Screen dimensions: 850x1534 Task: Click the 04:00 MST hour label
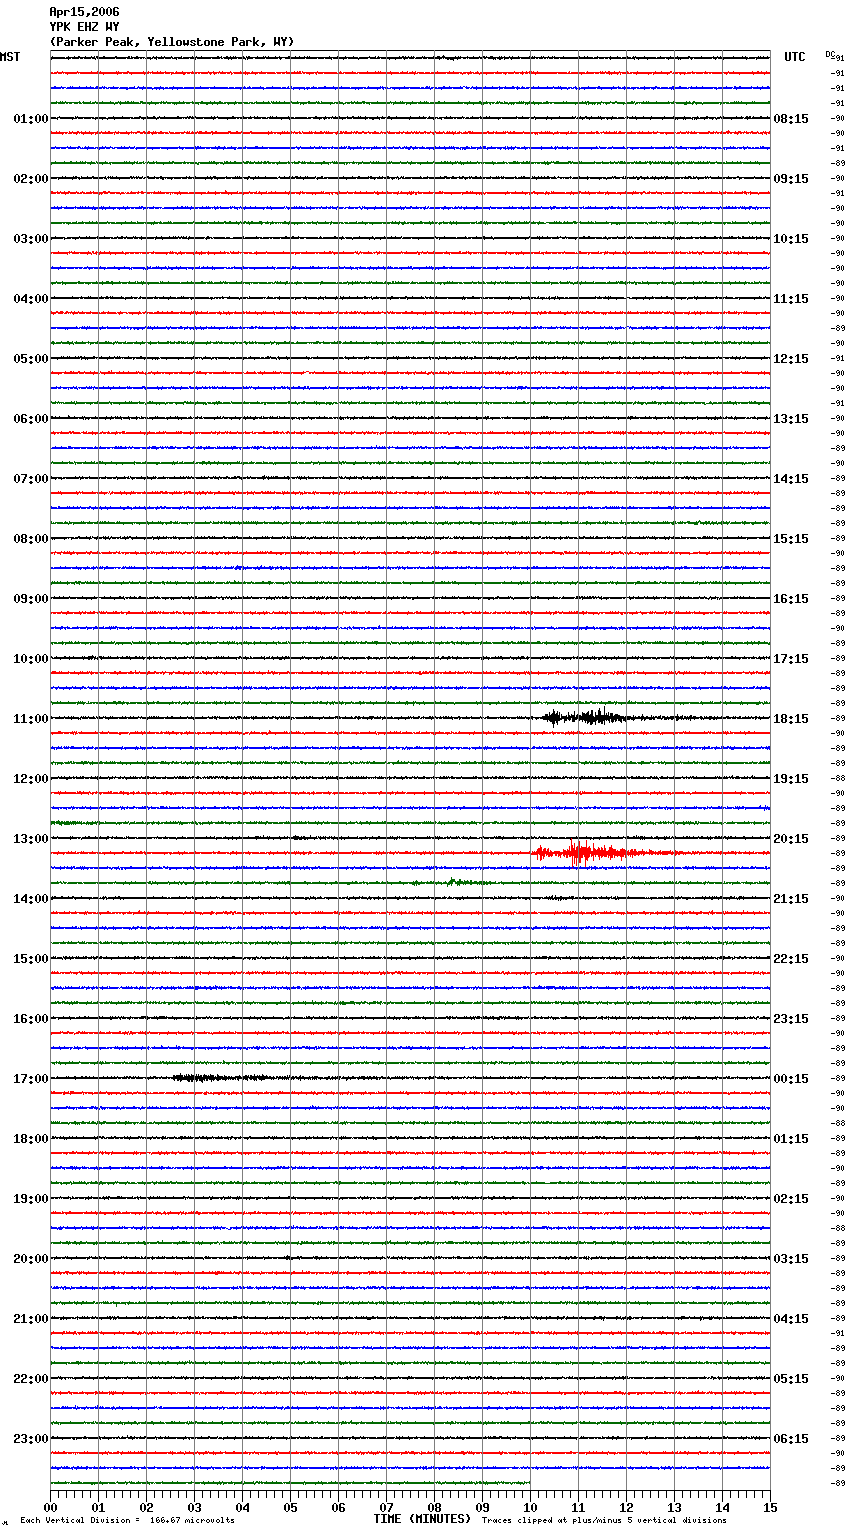[30, 299]
